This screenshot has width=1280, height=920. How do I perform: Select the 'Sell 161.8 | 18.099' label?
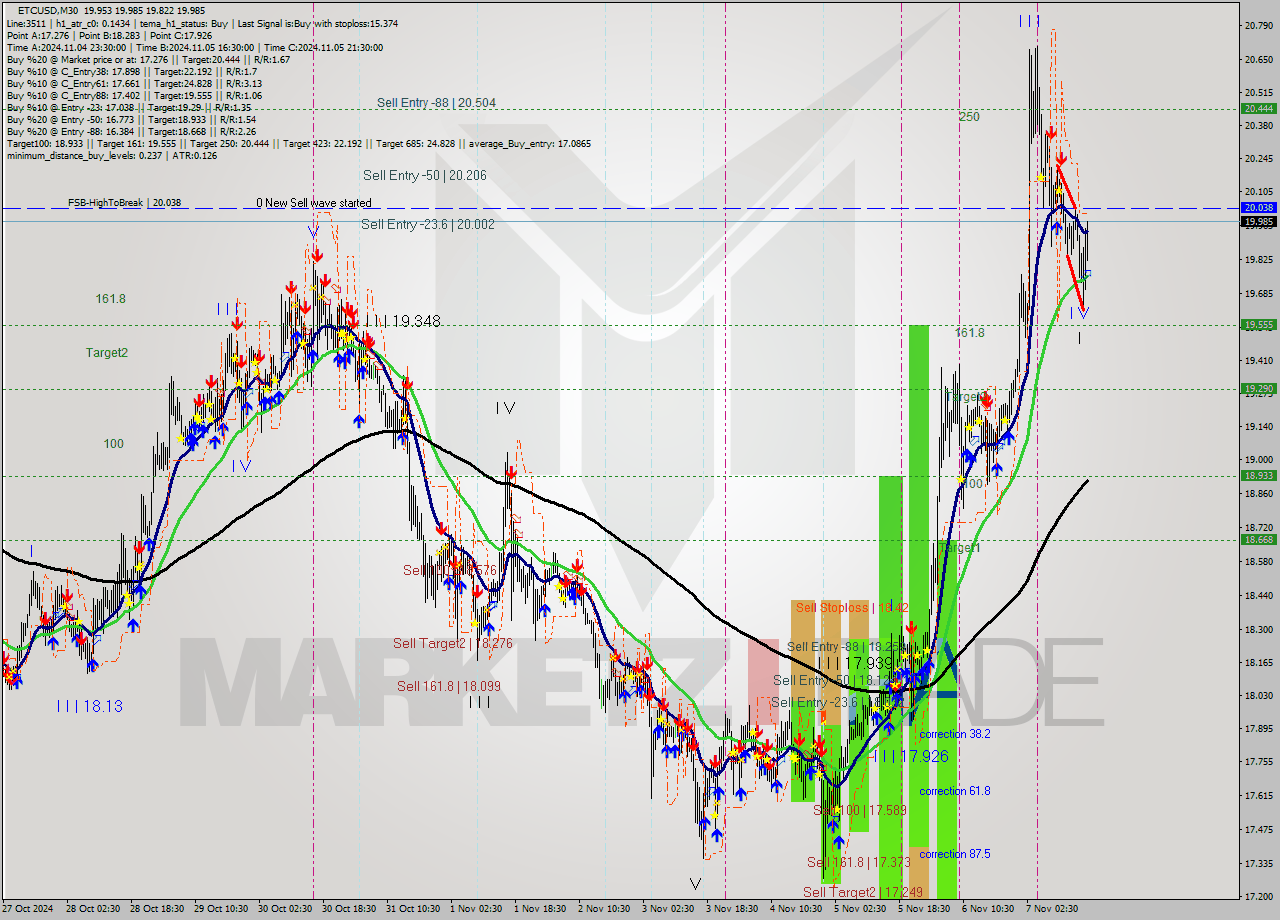click(x=449, y=686)
